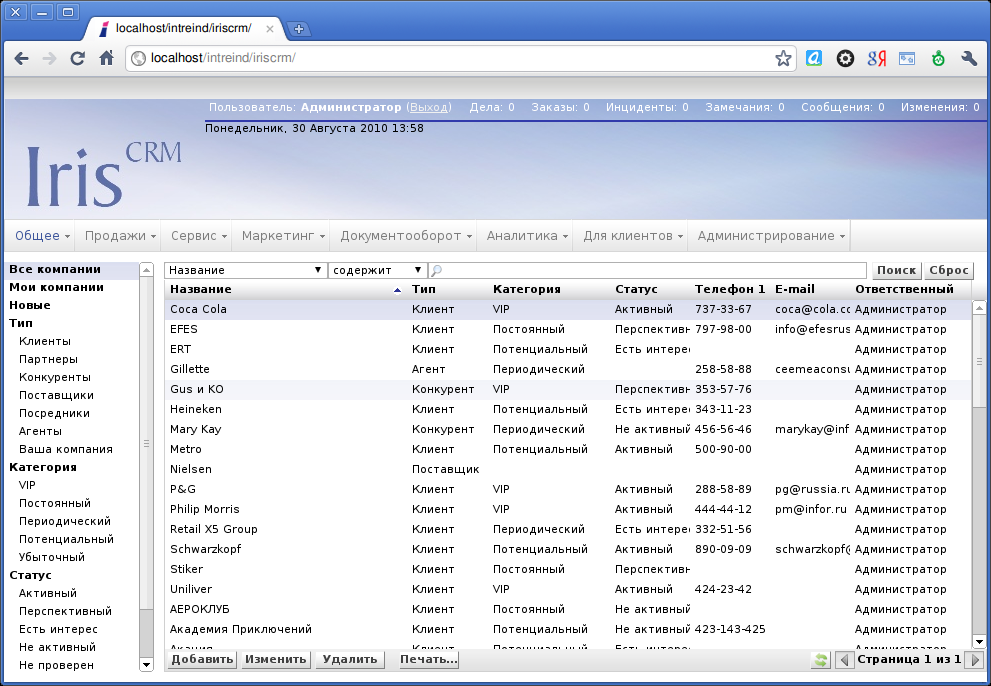
Task: Click the gY translate extension icon
Action: click(x=876, y=59)
